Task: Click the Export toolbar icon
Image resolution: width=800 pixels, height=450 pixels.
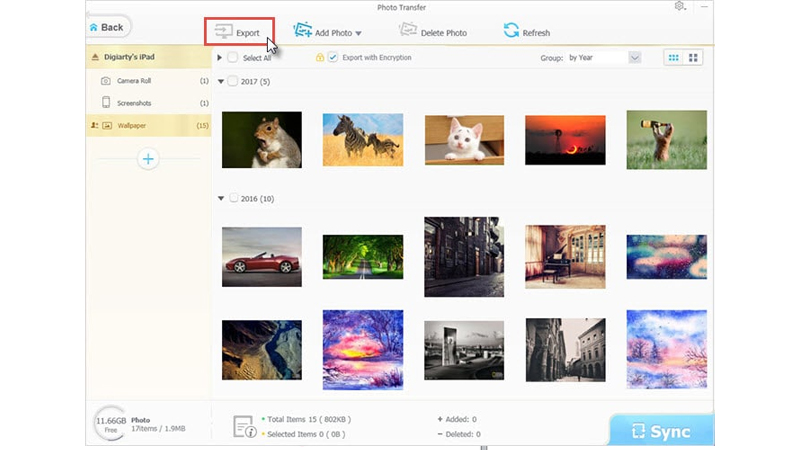Action: 220,32
